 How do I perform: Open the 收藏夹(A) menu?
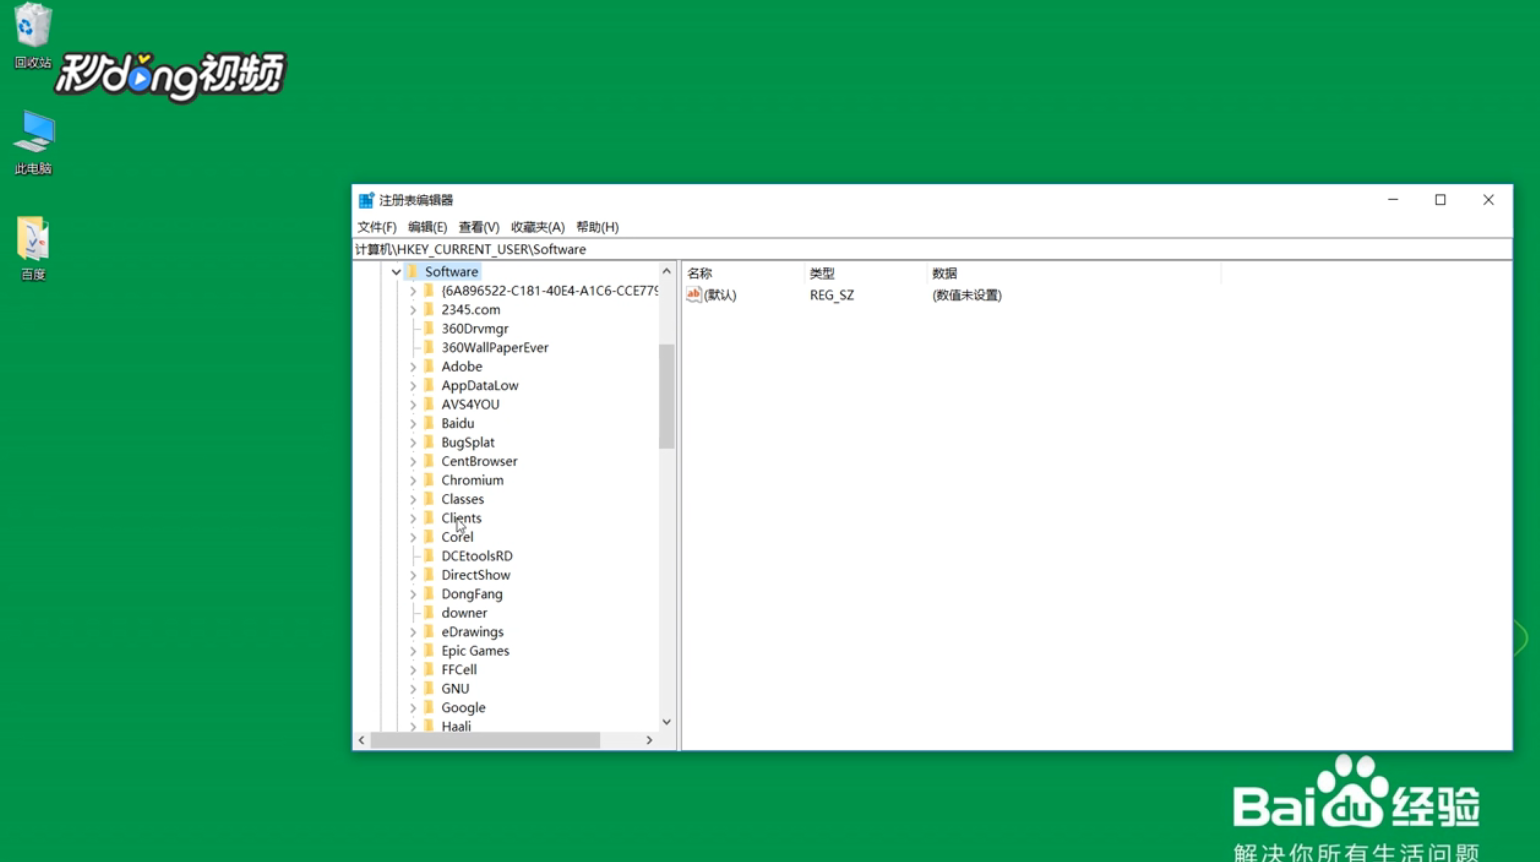coord(538,227)
